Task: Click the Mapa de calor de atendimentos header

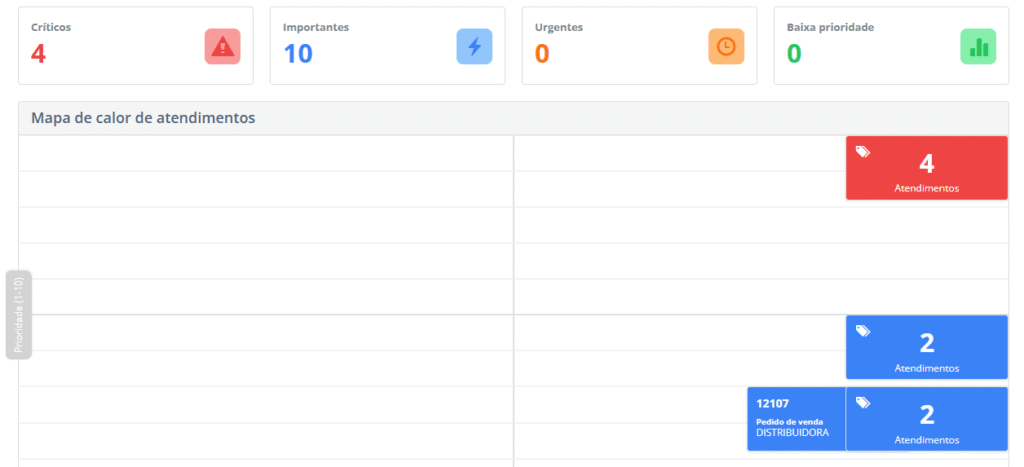Action: (x=143, y=118)
